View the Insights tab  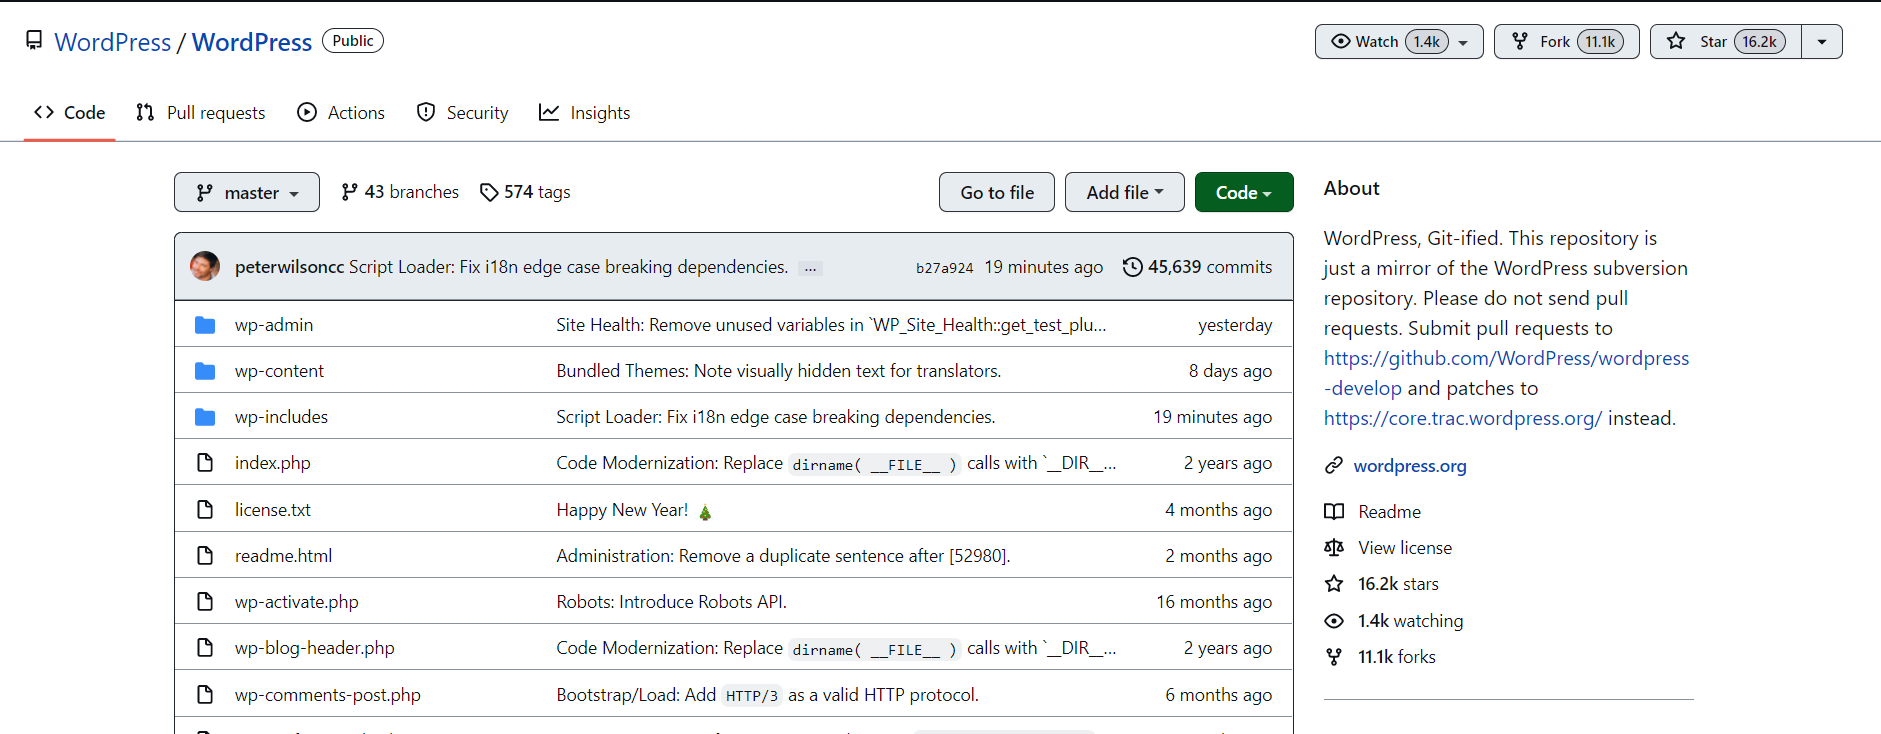tap(585, 112)
